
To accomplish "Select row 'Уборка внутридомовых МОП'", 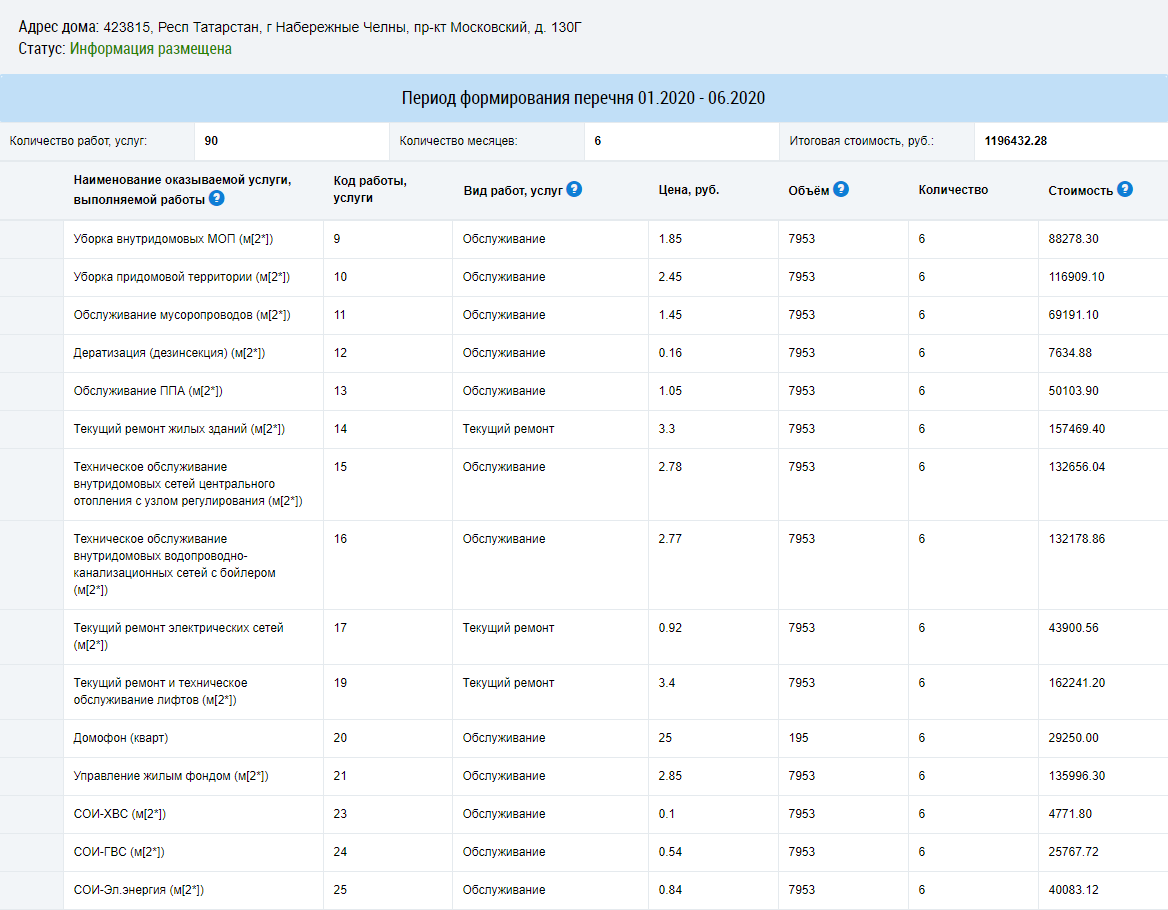I will tap(584, 239).
